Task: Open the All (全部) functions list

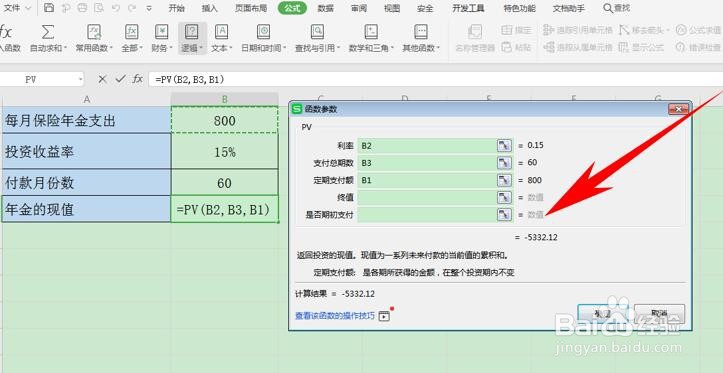Action: (x=132, y=38)
